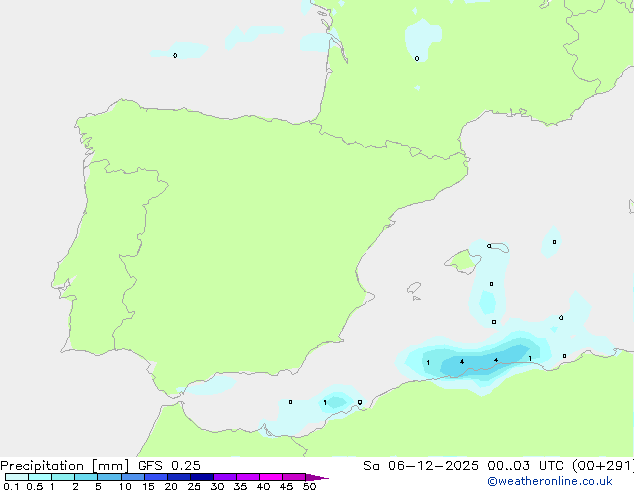The width and height of the screenshot is (634, 490).
Task: Pick the 10–15 mm legend swatch
Action: pyautogui.click(x=133, y=477)
